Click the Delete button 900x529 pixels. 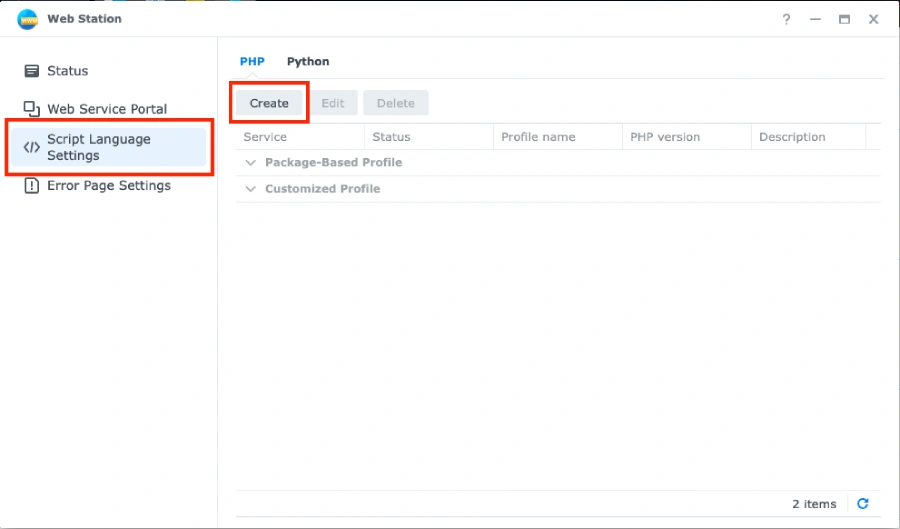point(395,103)
